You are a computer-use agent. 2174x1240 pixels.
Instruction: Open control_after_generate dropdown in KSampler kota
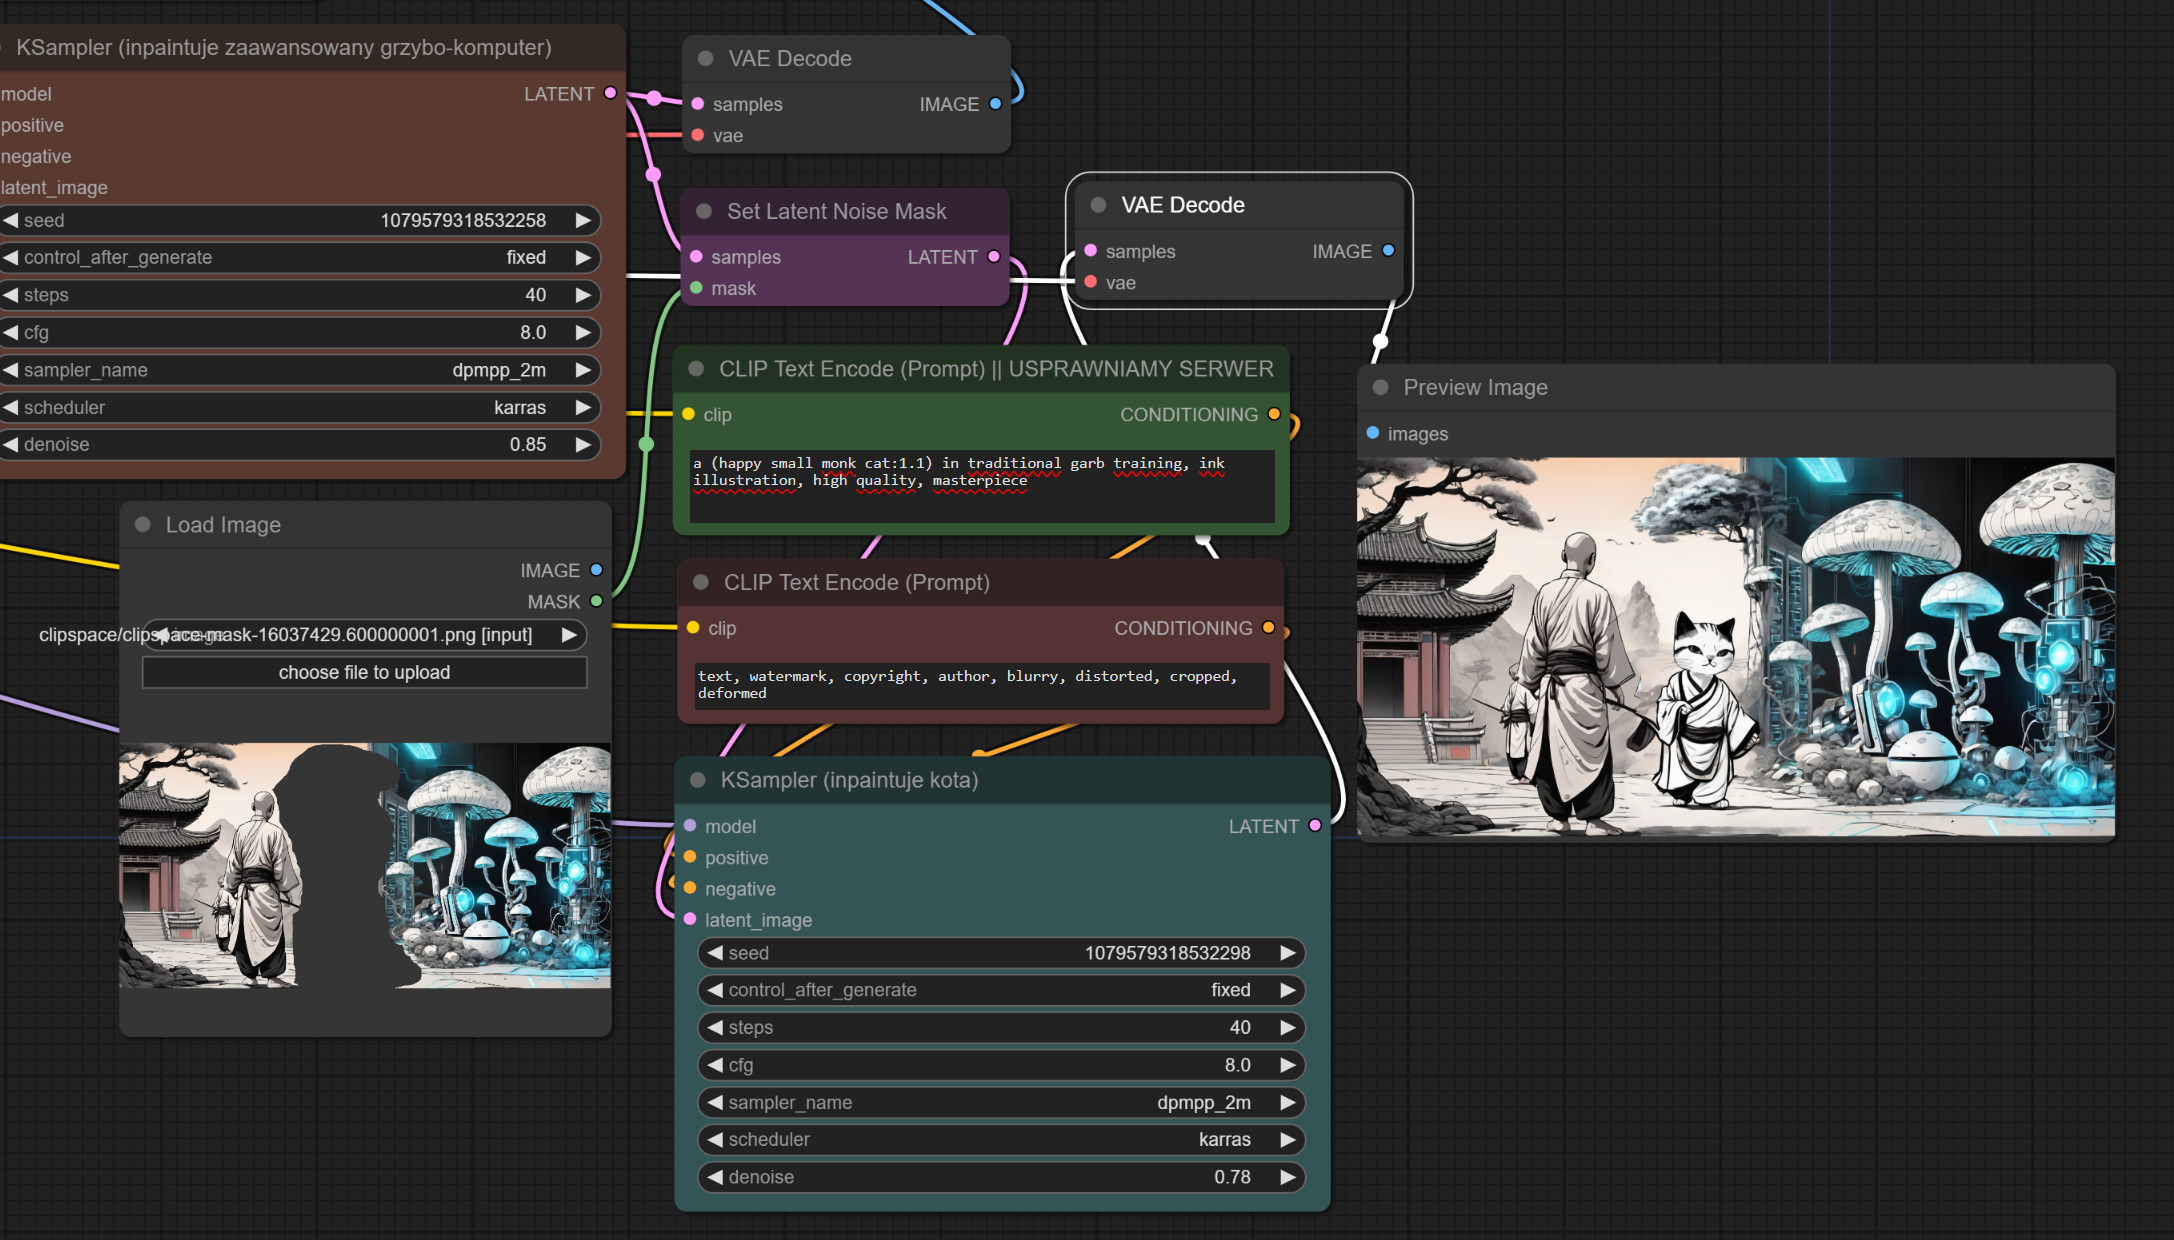pyautogui.click(x=1000, y=990)
